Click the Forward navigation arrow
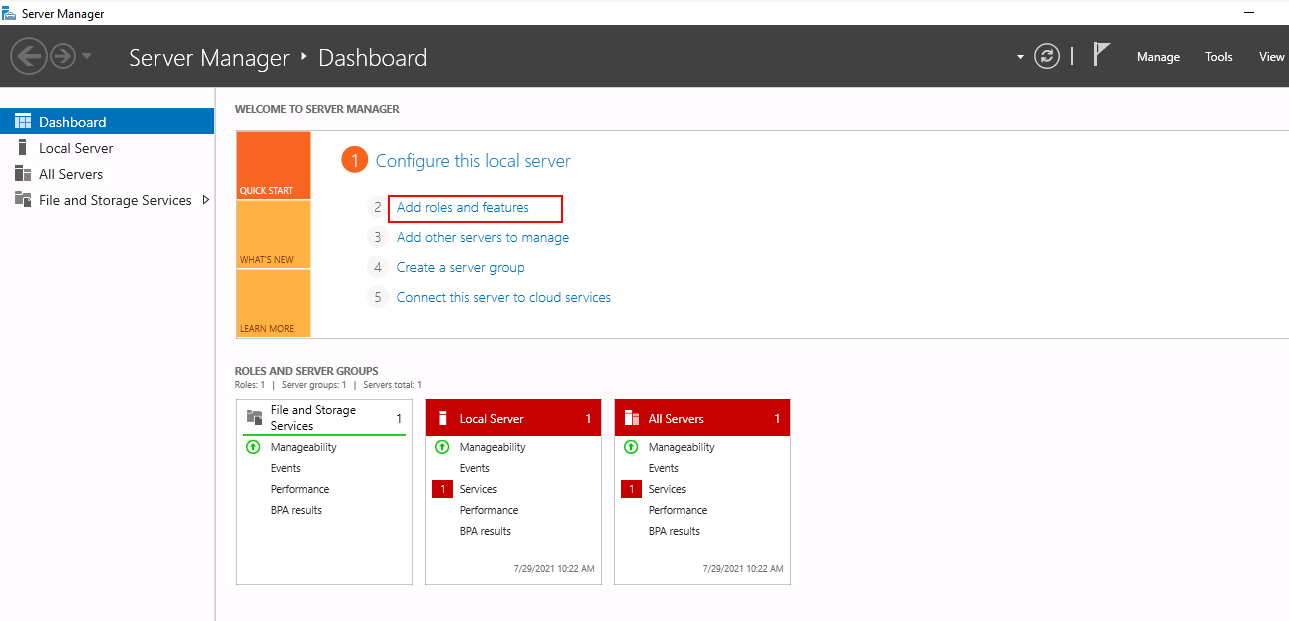Viewport: 1289px width, 621px height. (x=63, y=56)
